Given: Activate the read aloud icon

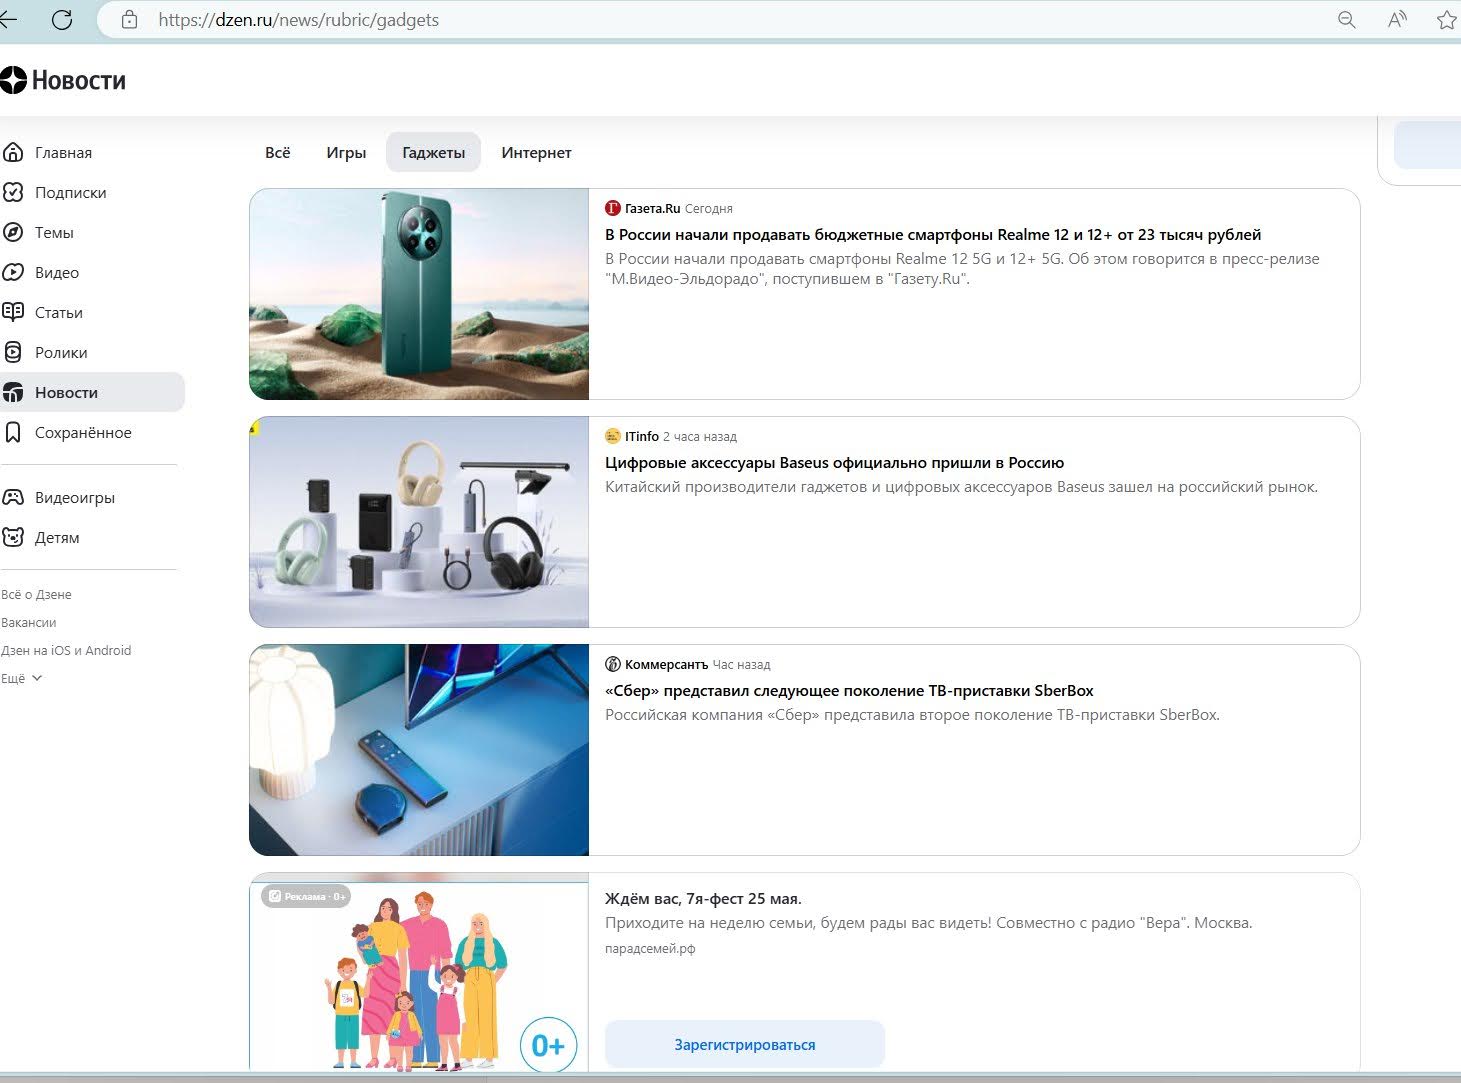Looking at the screenshot, I should 1397,19.
